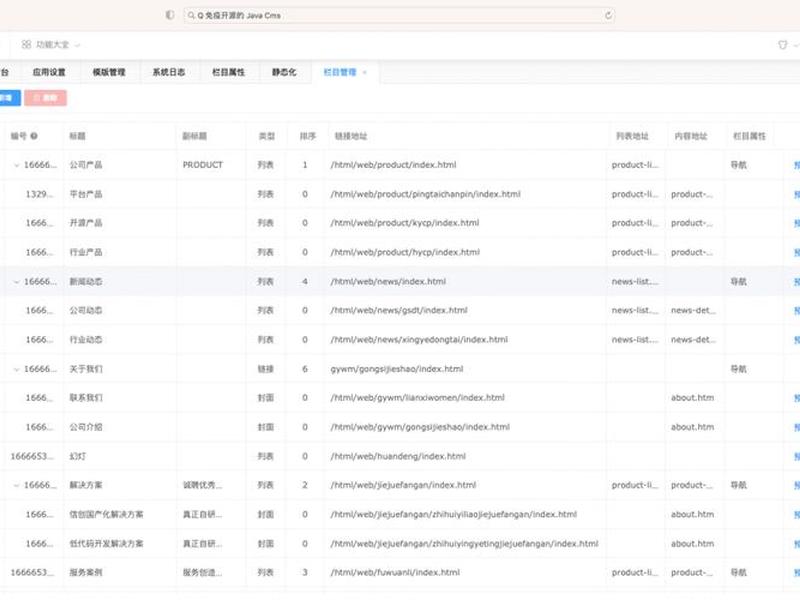Viewport: 800px width, 600px height.
Task: Collapse the 公司产品 row
Action: [16, 165]
